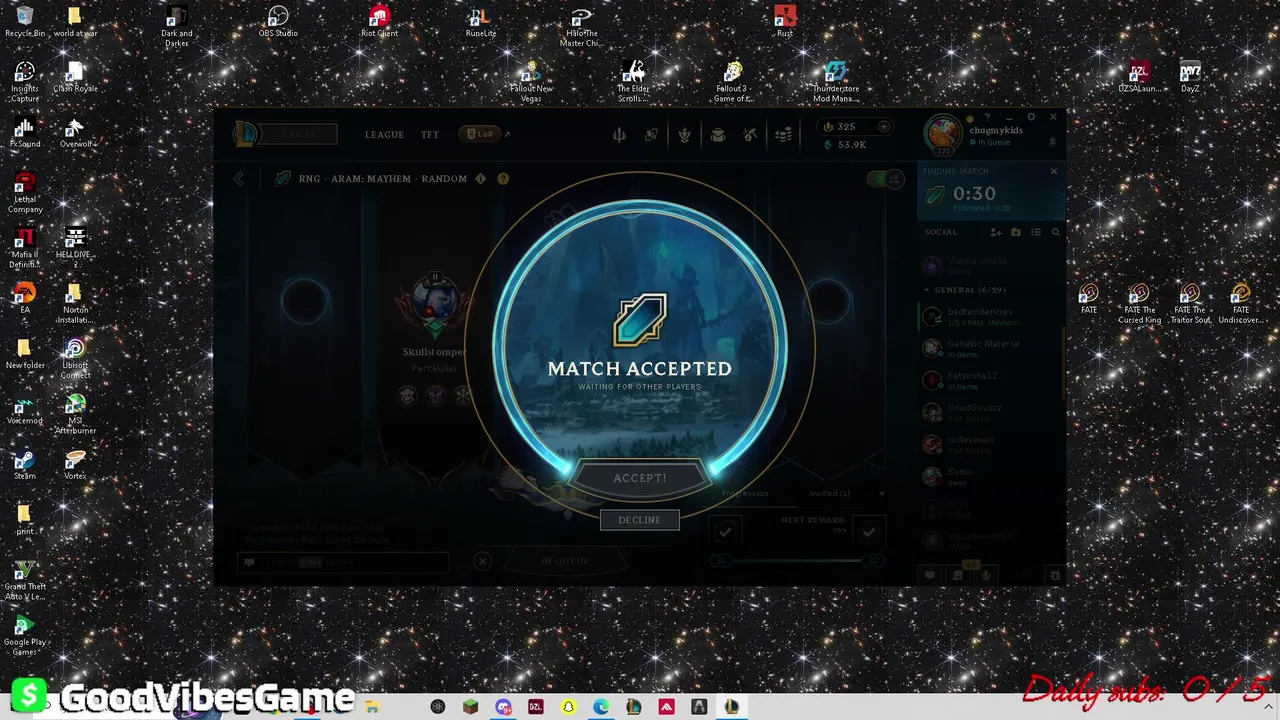Add RP with the plus button
Image resolution: width=1280 pixels, height=720 pixels.
(883, 127)
